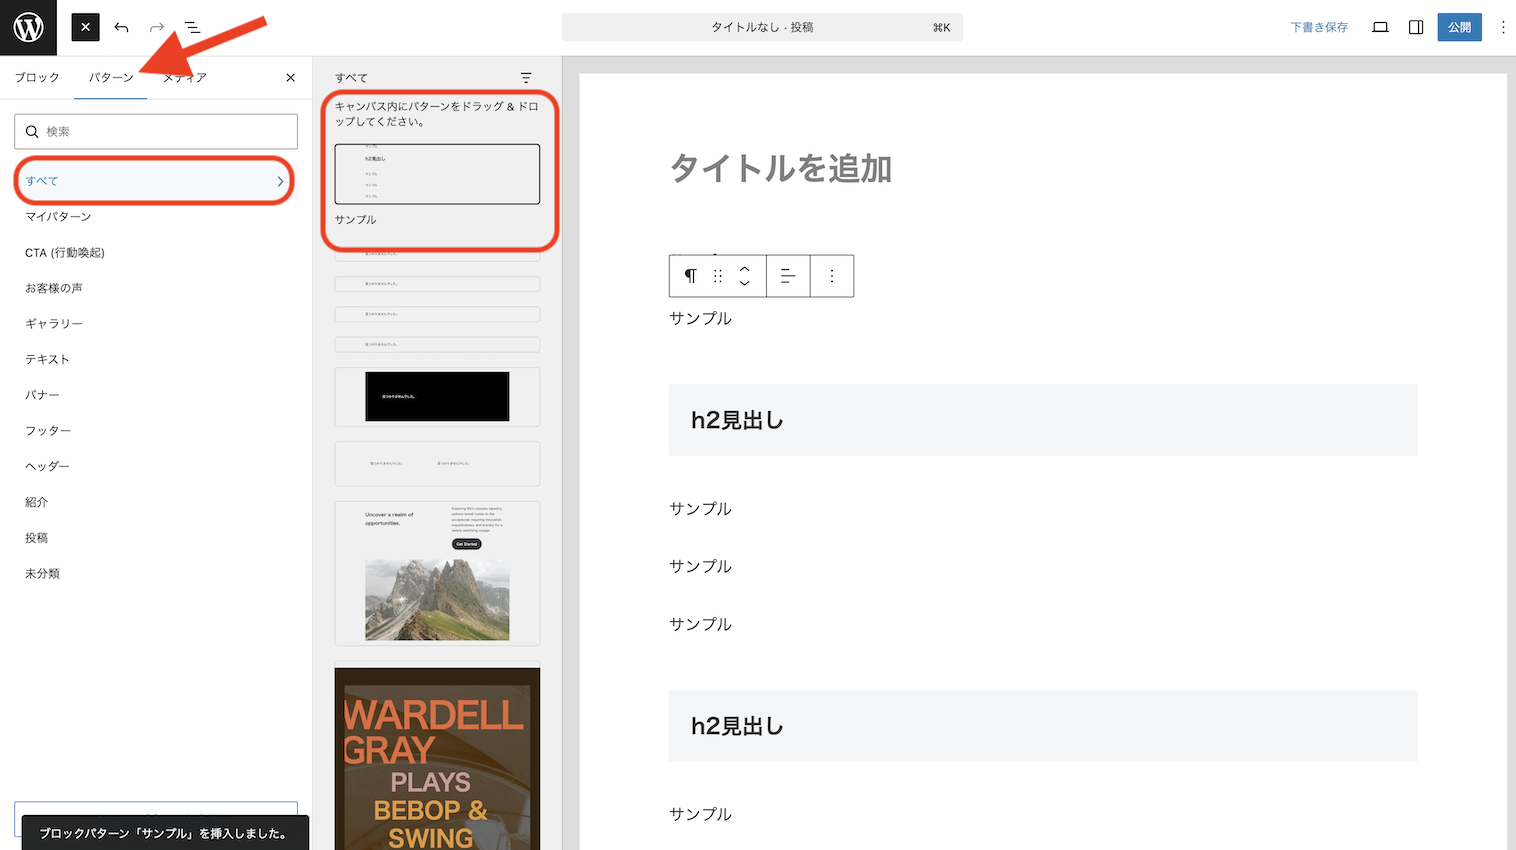This screenshot has width=1516, height=850.
Task: Click the paragraph block type icon
Action: point(690,276)
